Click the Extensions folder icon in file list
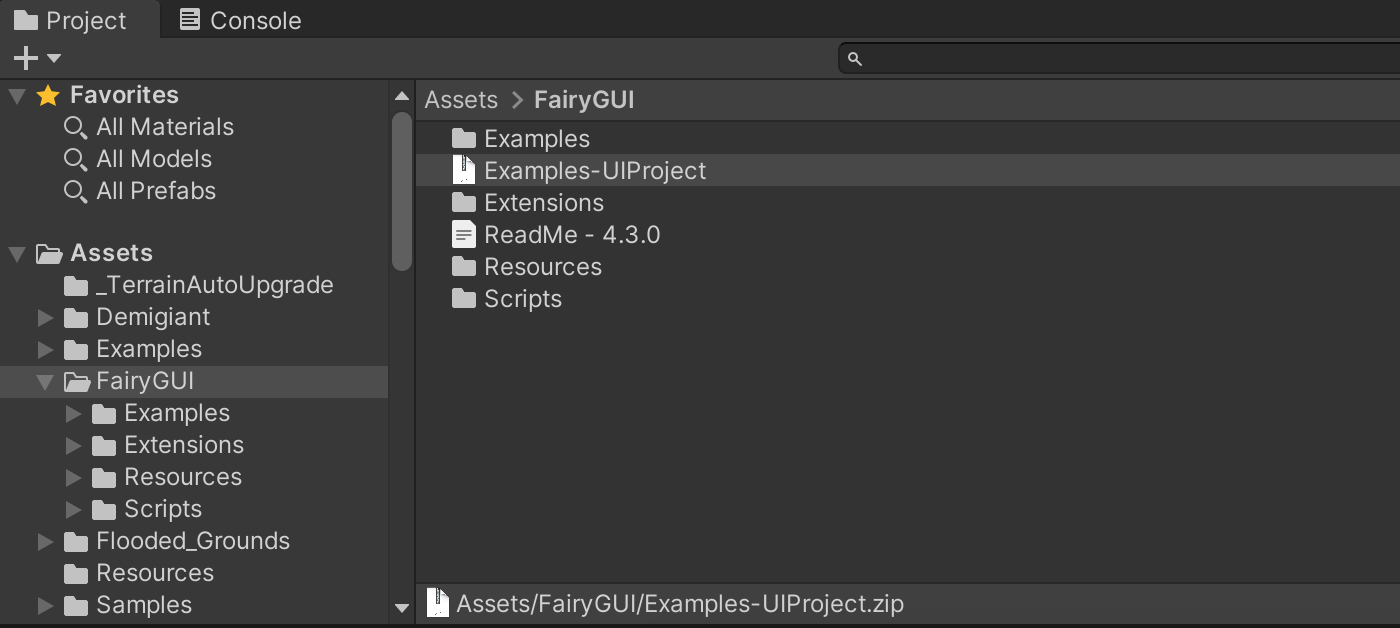Image resolution: width=1400 pixels, height=628 pixels. (x=463, y=203)
